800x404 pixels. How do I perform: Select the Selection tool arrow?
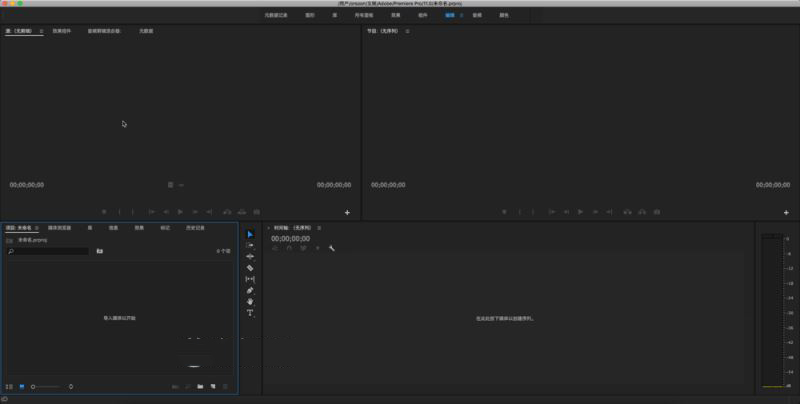coord(250,234)
